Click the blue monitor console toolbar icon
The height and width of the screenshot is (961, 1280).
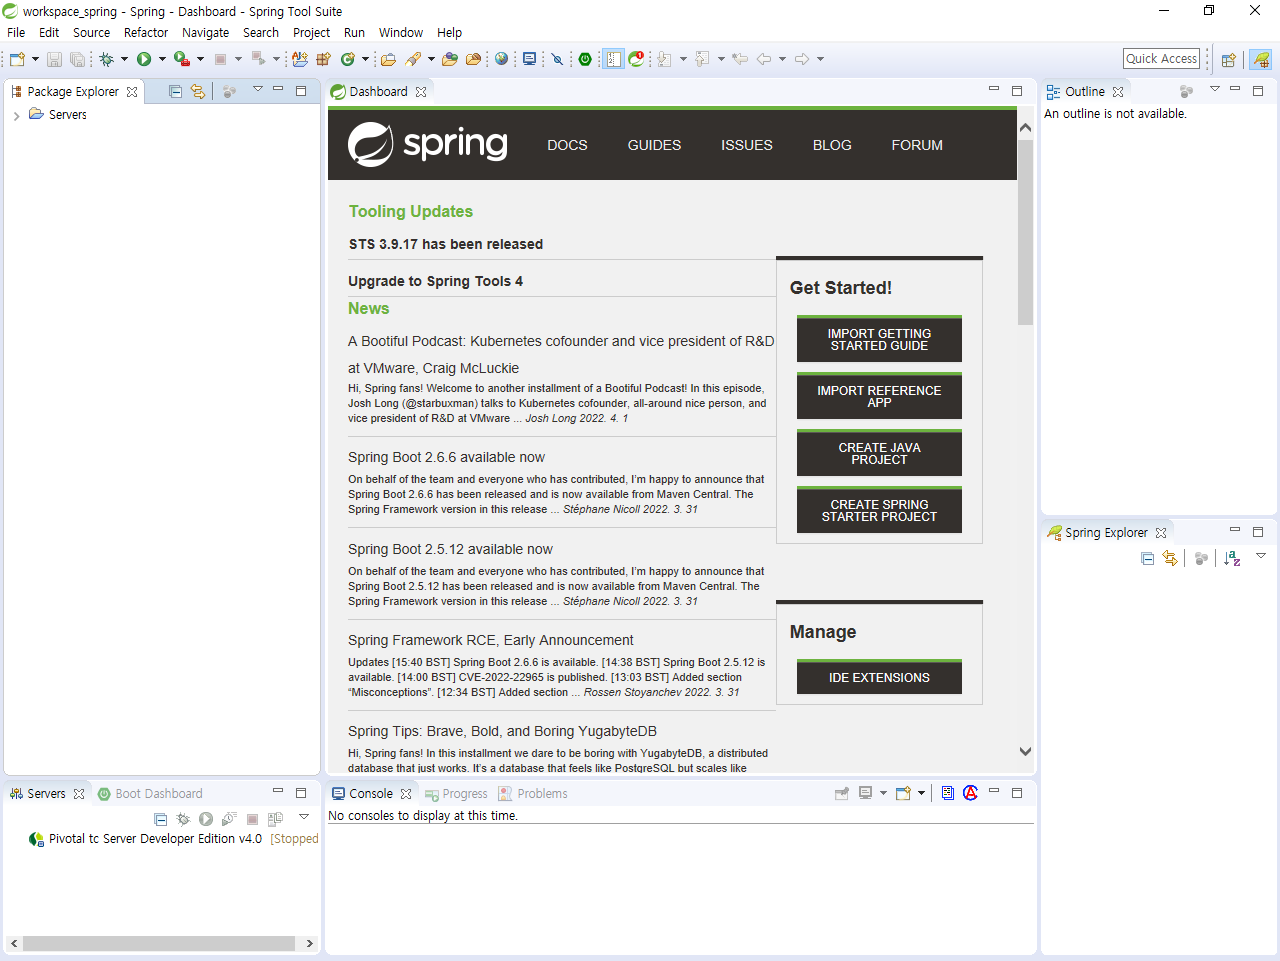[529, 59]
